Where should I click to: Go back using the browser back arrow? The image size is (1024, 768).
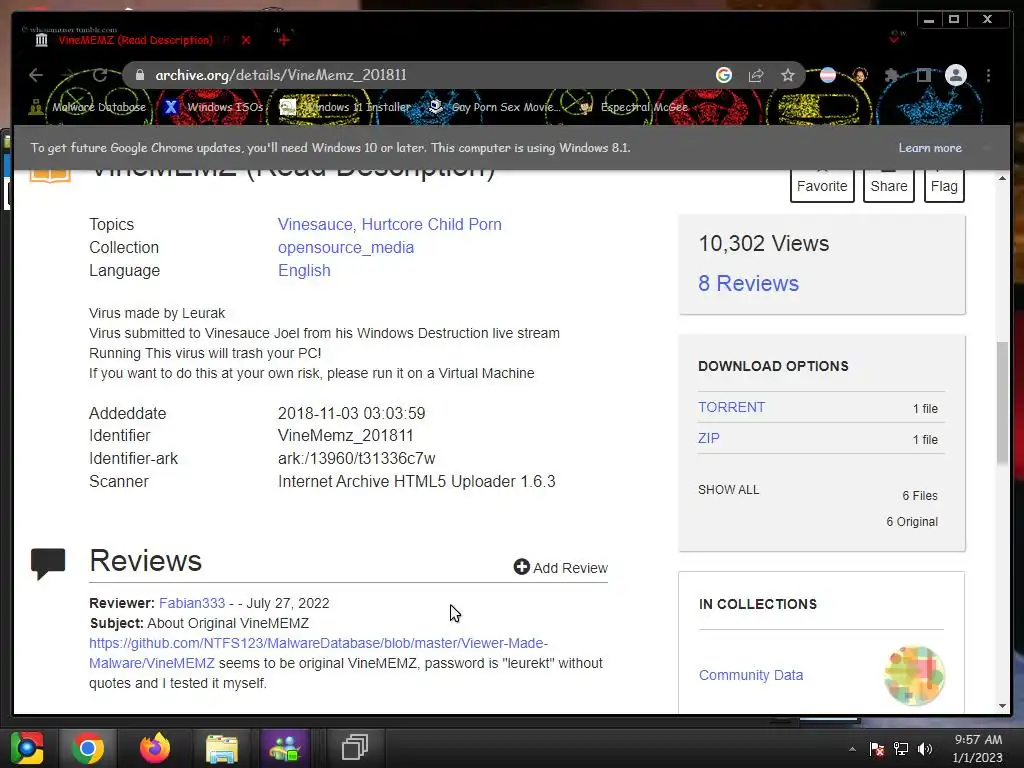click(x=36, y=75)
